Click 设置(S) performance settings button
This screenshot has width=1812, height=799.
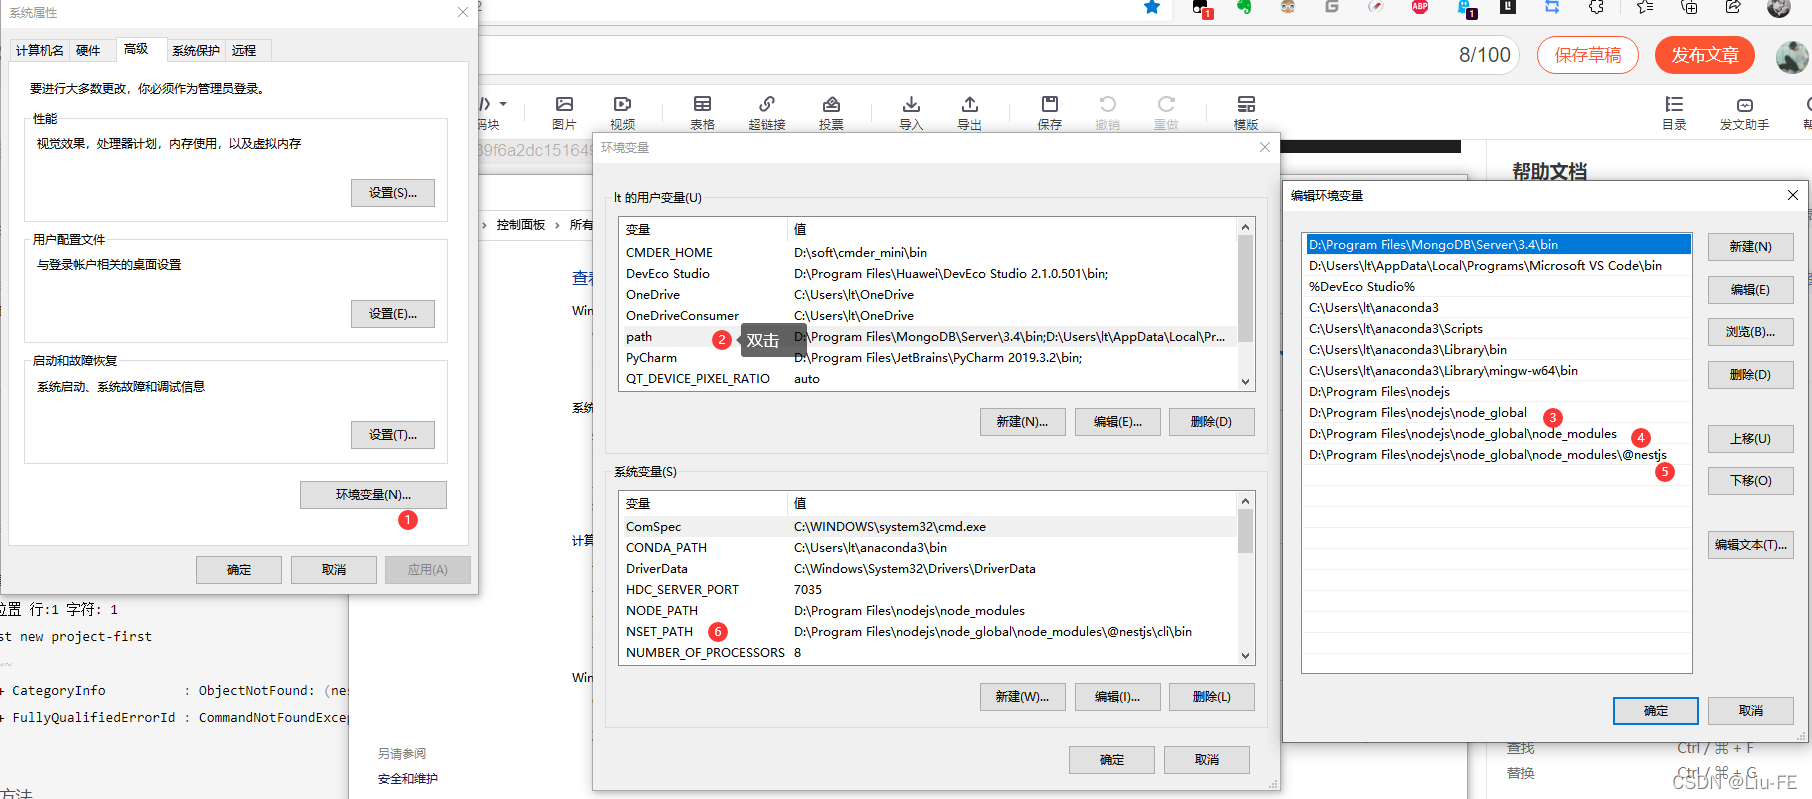393,193
